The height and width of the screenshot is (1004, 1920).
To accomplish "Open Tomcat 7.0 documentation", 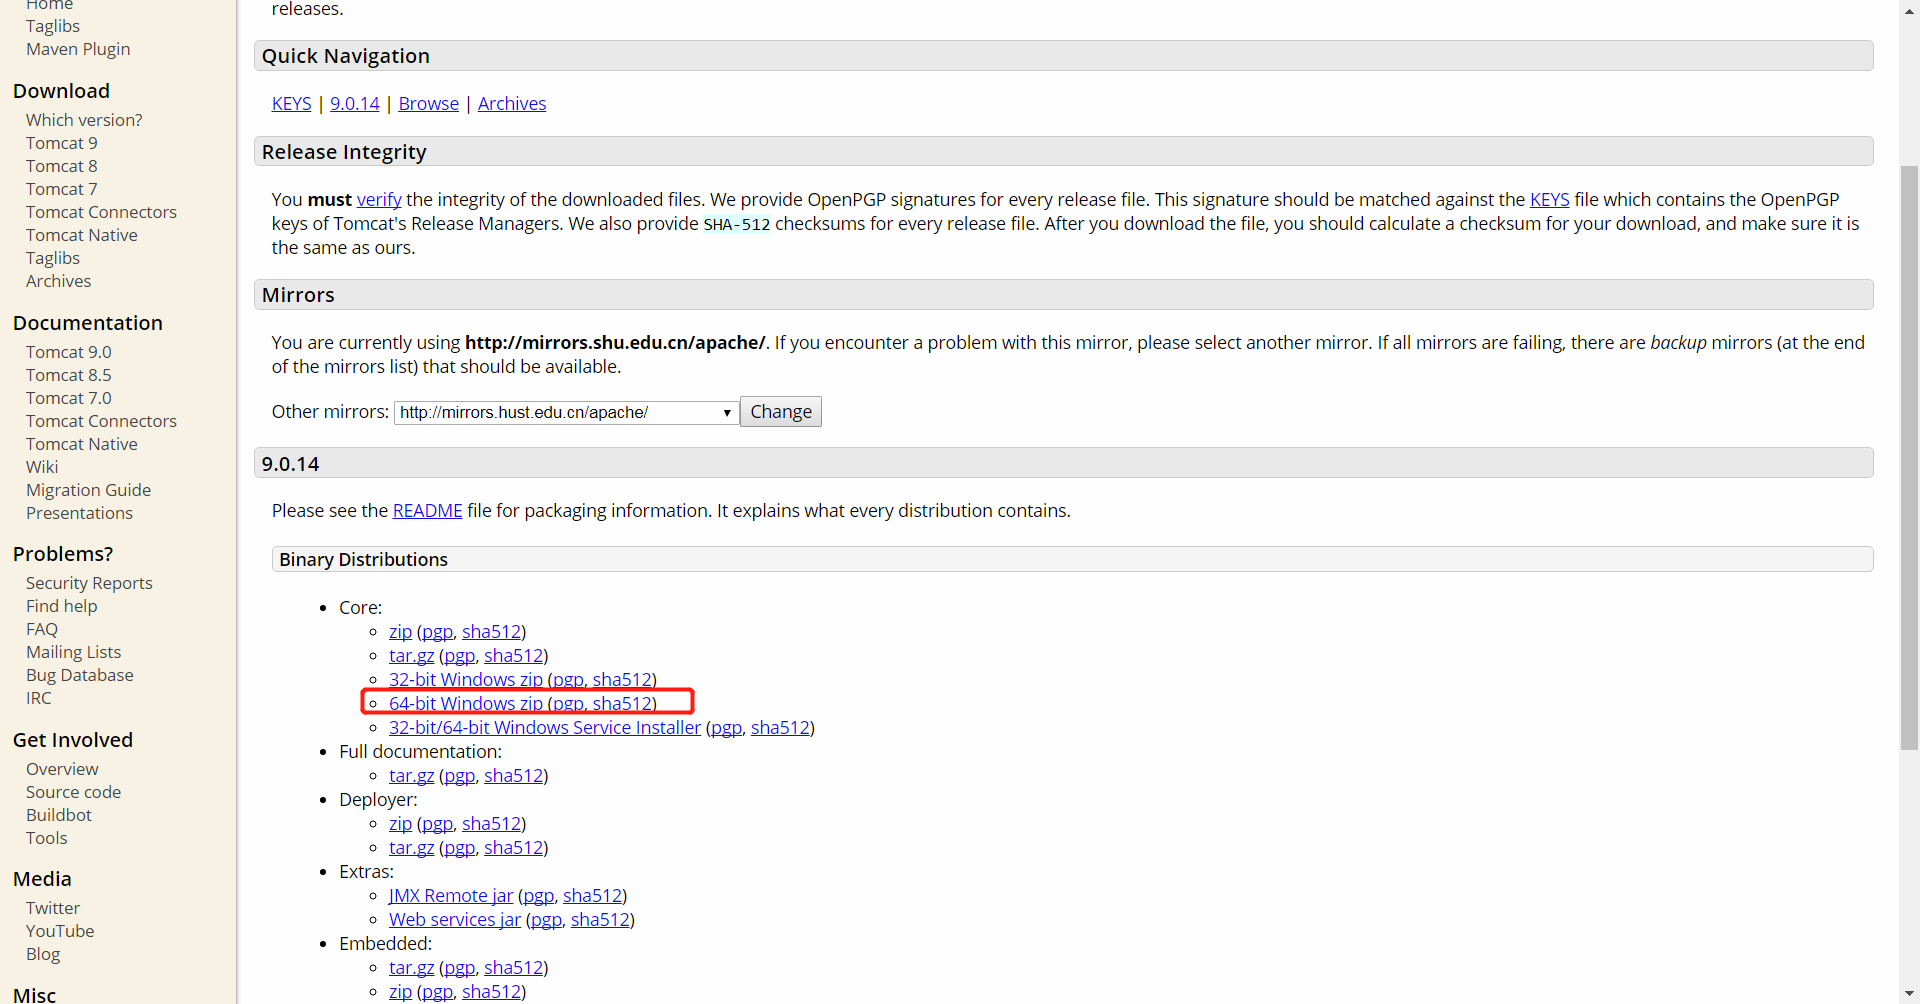I will click(69, 398).
